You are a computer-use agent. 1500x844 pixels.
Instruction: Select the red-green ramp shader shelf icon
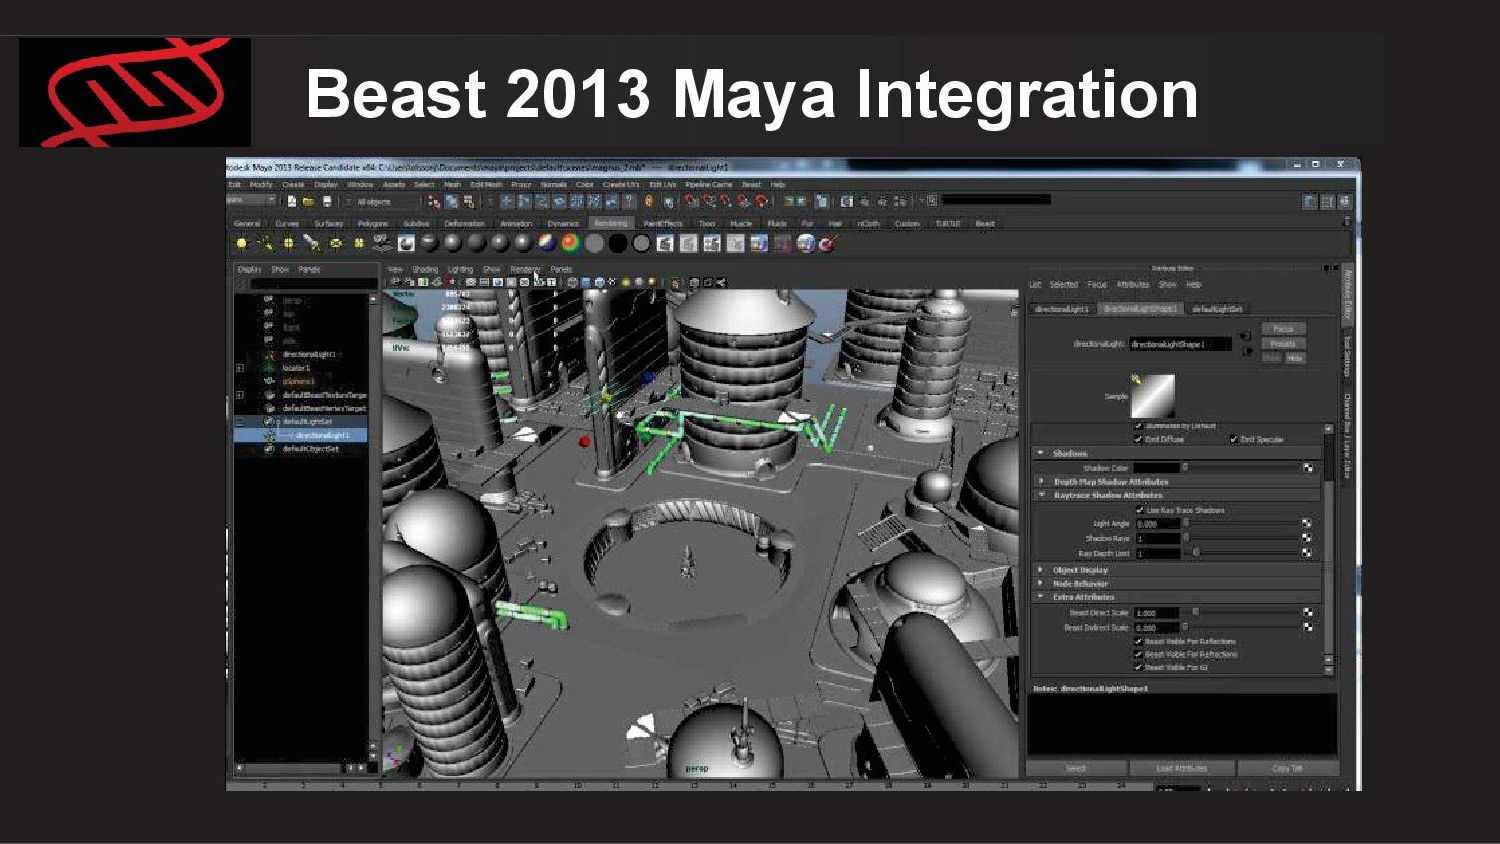[x=570, y=243]
